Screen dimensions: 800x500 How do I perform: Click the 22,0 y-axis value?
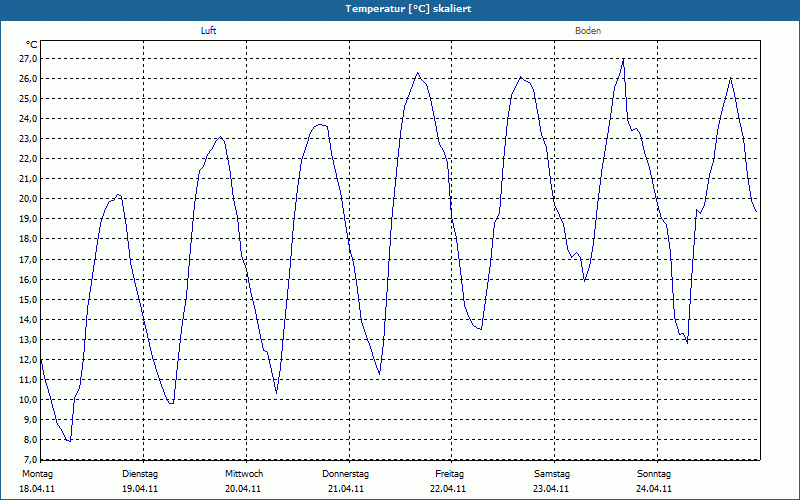(29, 159)
